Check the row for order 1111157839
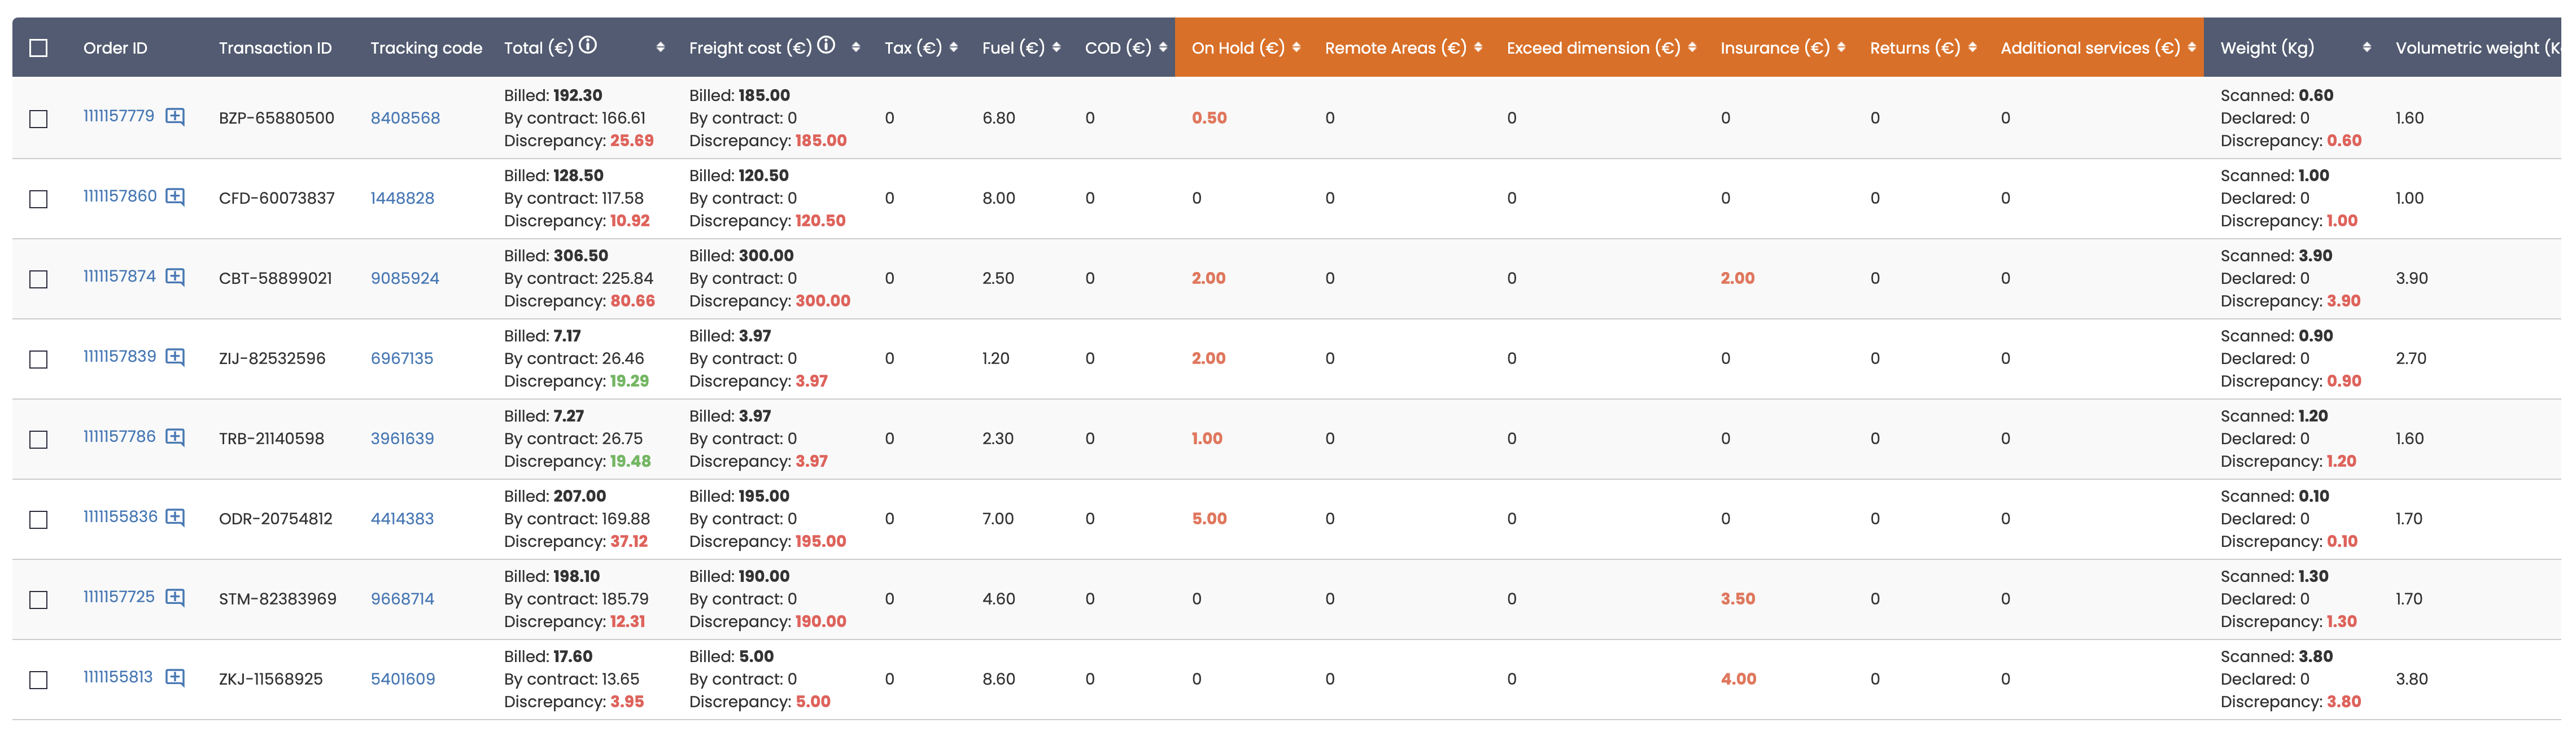This screenshot has height=736, width=2576. point(39,359)
